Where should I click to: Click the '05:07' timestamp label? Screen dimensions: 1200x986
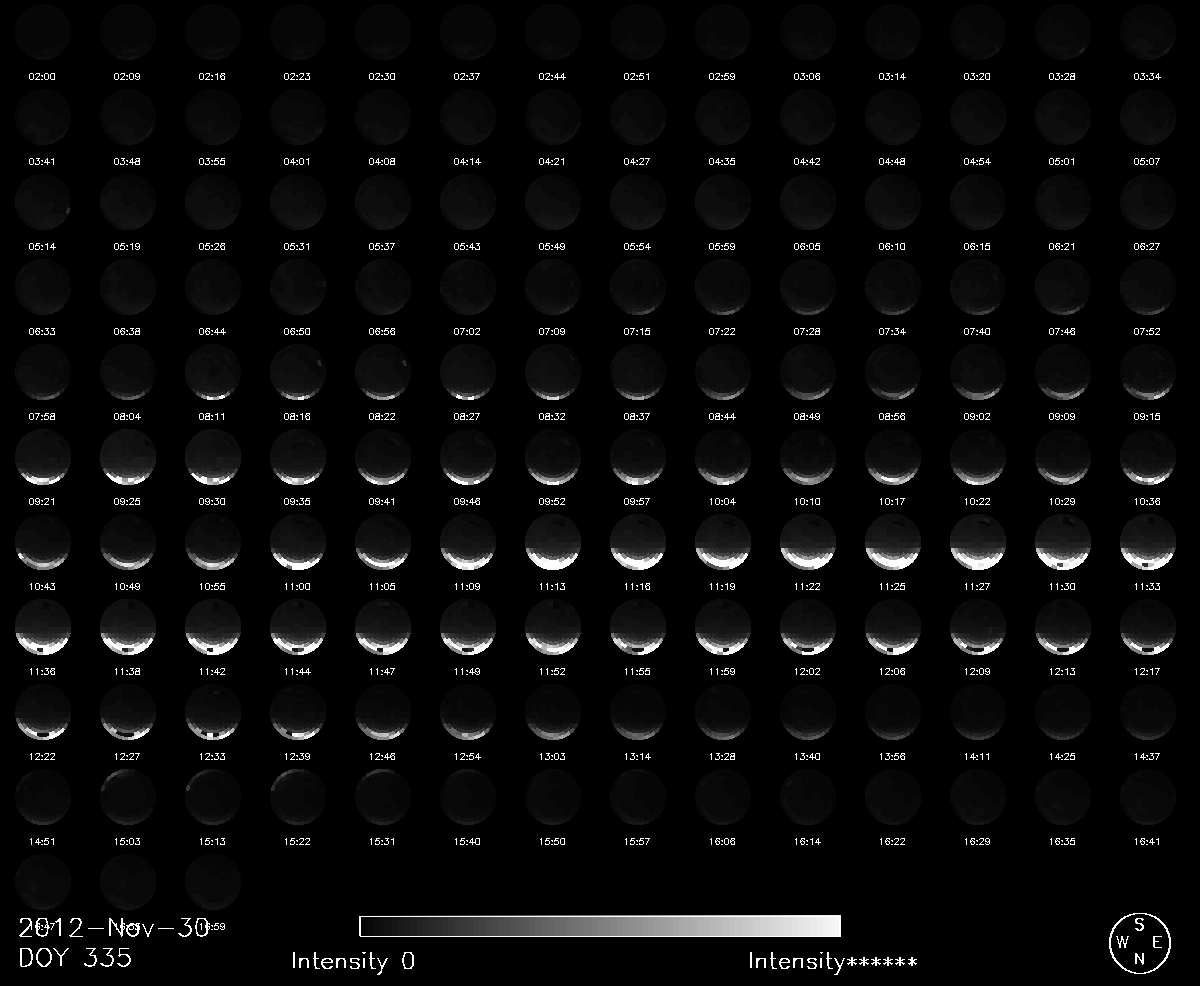pos(1147,161)
